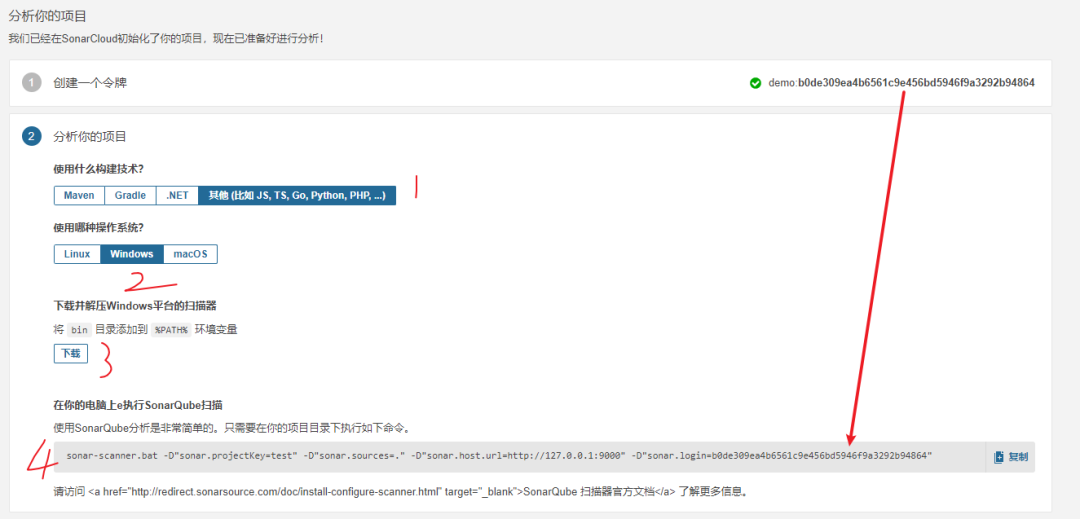
Task: Click the step 2 circle badge
Action: click(x=32, y=136)
